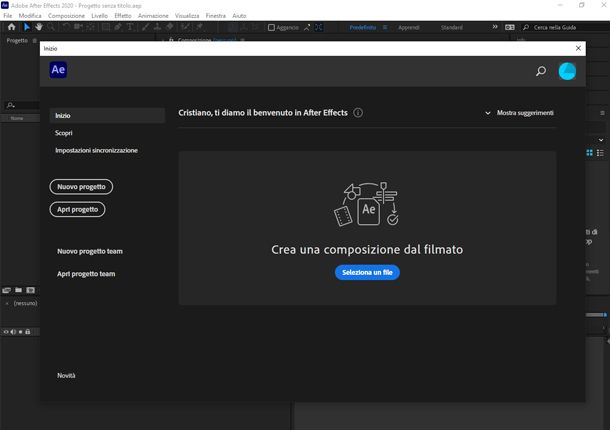
Task: Click the Seleziona un file button
Action: point(367,272)
